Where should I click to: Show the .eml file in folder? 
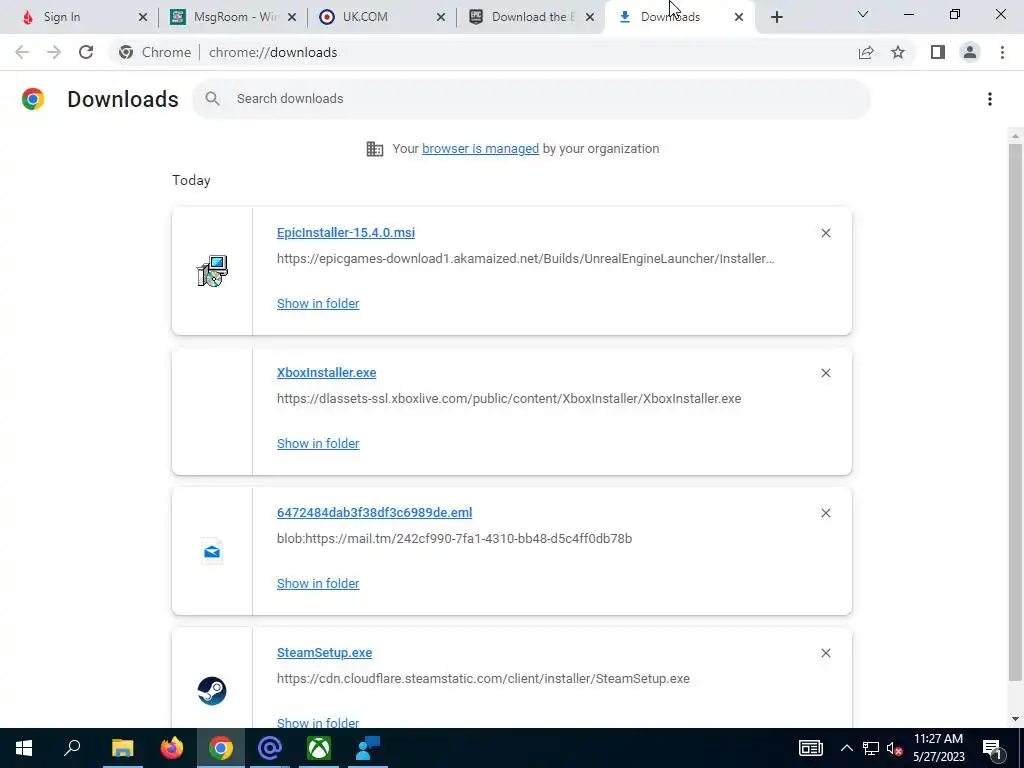click(318, 584)
